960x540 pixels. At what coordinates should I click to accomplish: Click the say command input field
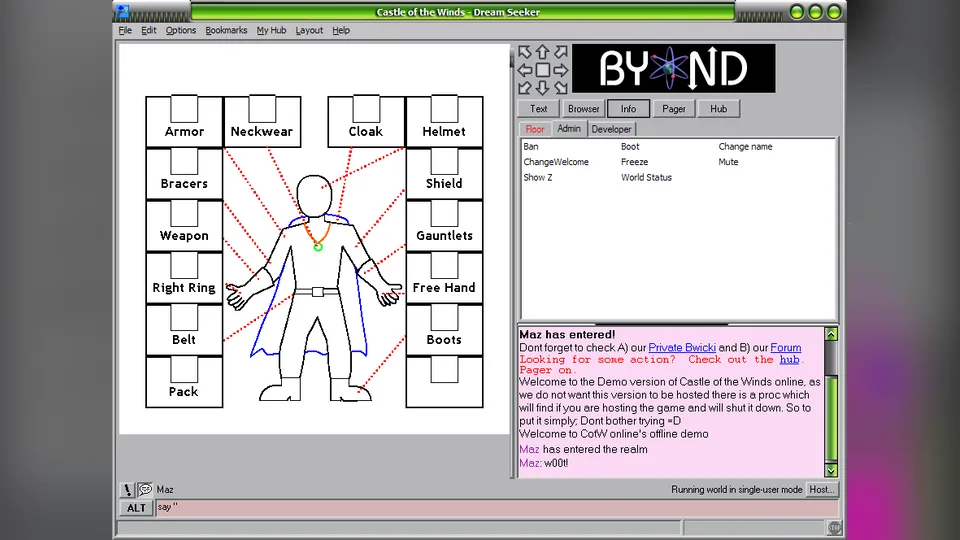pyautogui.click(x=497, y=508)
